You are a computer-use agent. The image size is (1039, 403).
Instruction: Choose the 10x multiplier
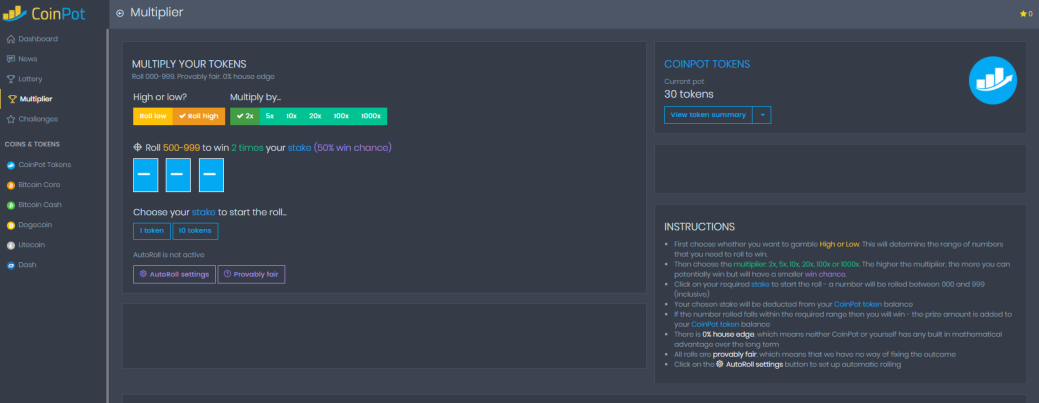[291, 116]
